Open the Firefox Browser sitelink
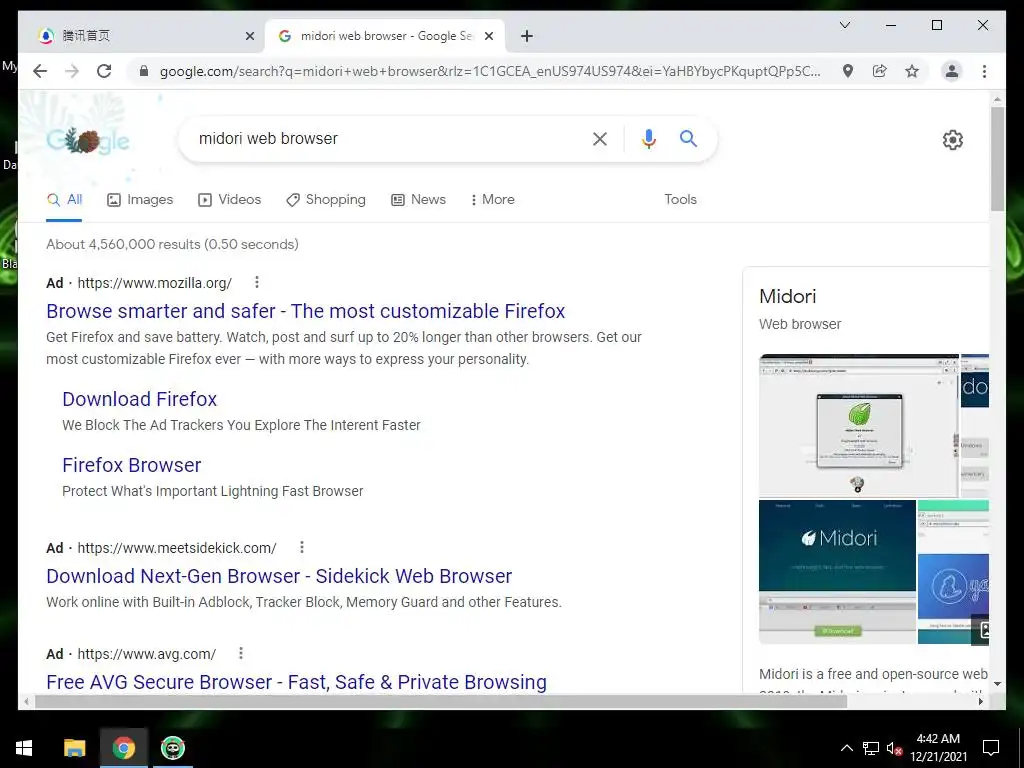The height and width of the screenshot is (768, 1024). (132, 465)
